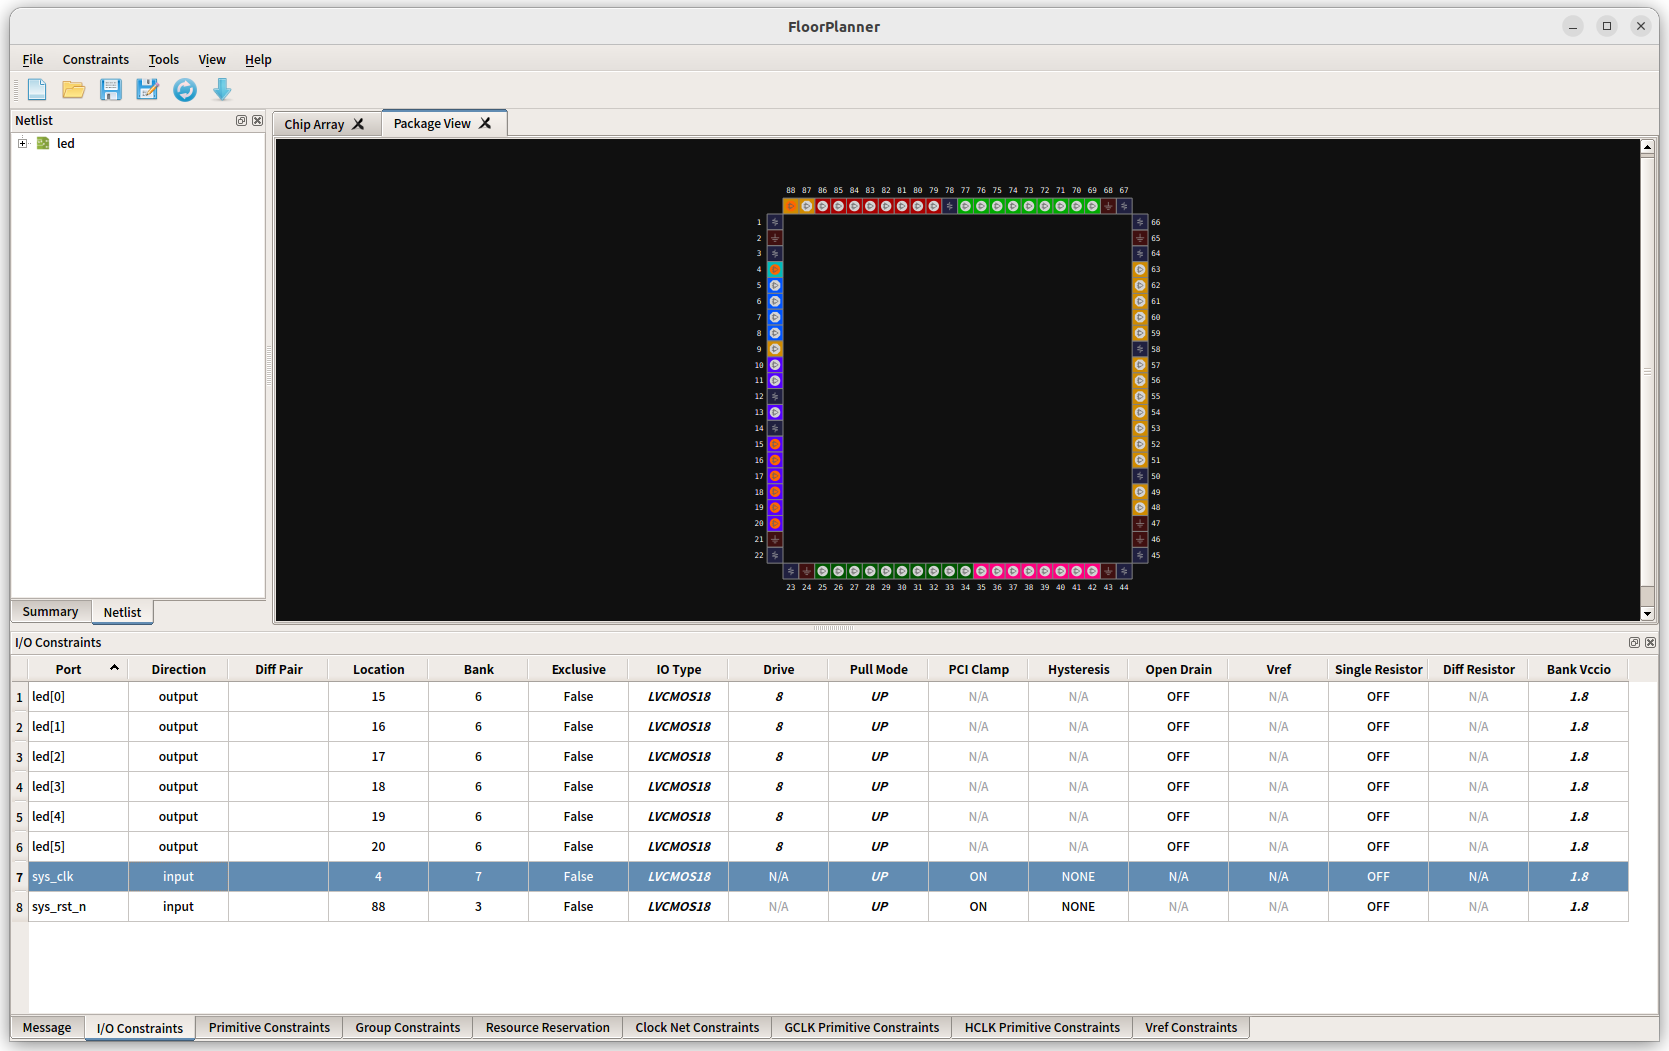The width and height of the screenshot is (1669, 1051).
Task: Open the Tools menu
Action: point(164,59)
